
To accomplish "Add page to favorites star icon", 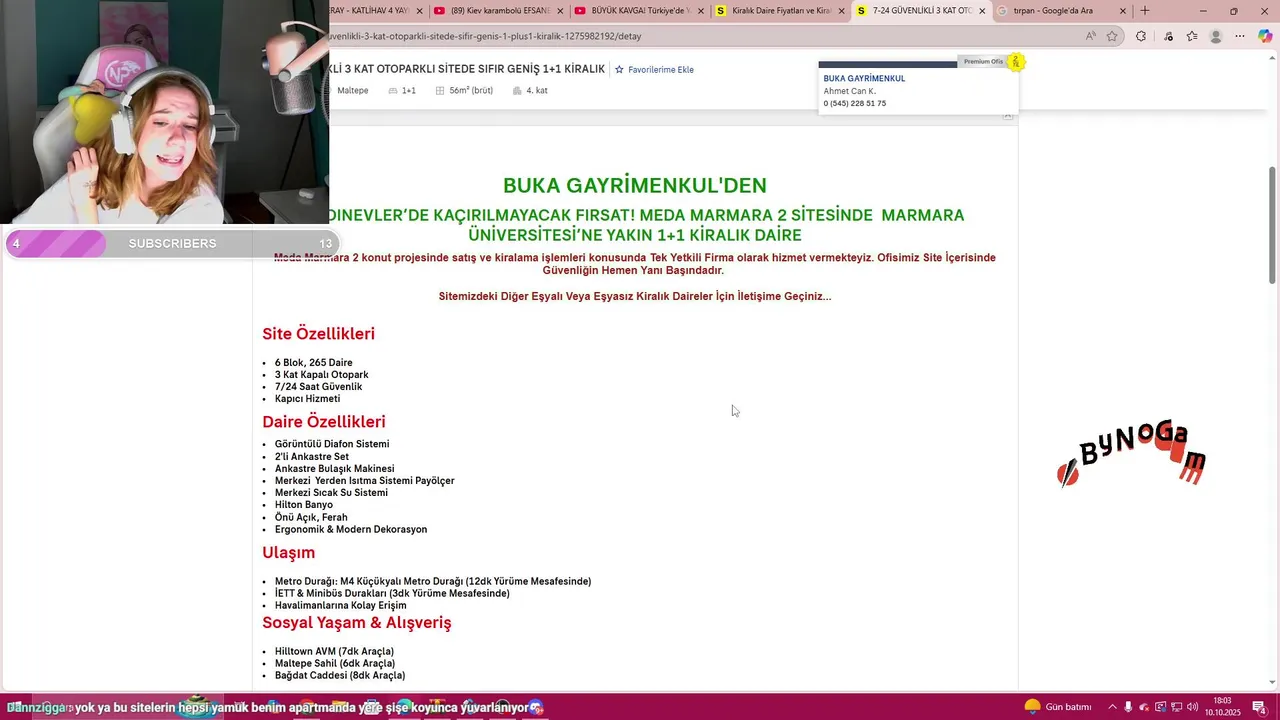I will click(x=1112, y=36).
